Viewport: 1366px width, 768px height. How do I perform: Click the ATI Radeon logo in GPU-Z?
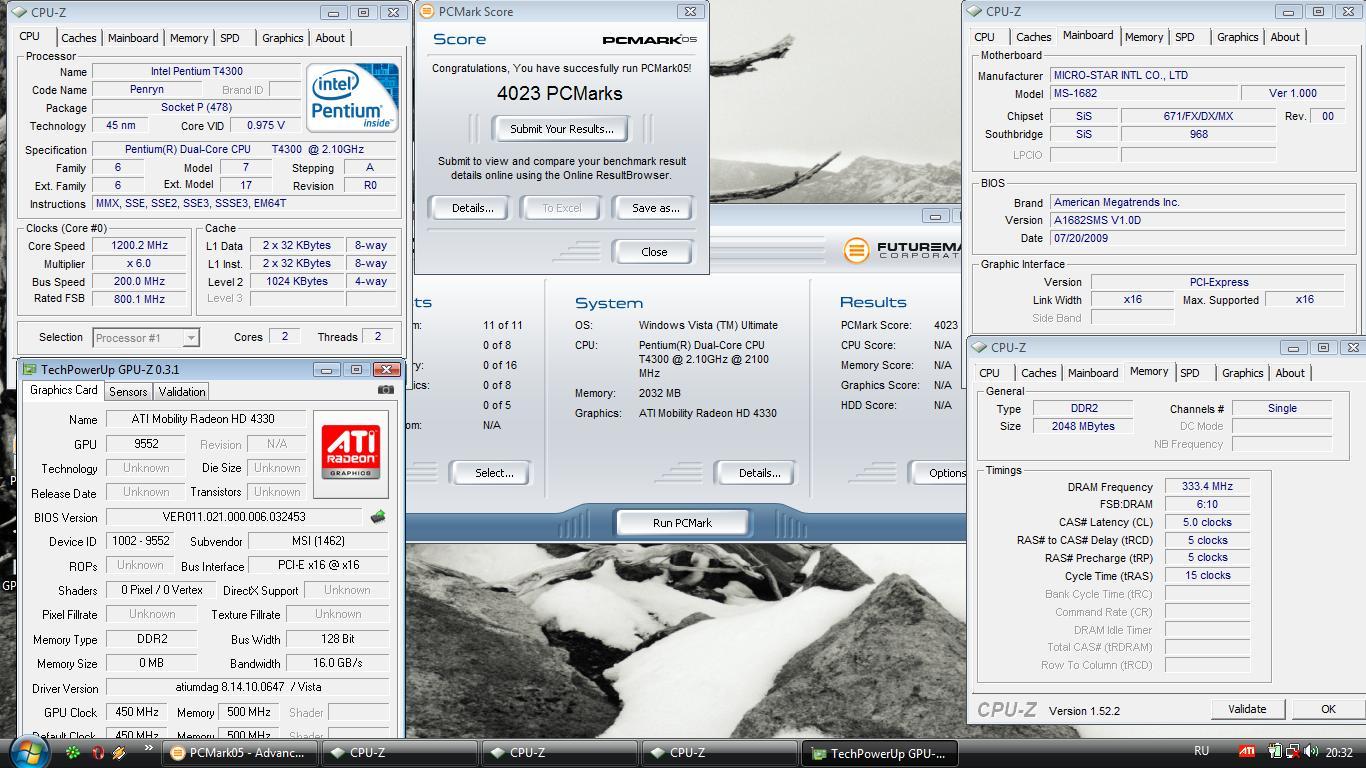pyautogui.click(x=351, y=453)
